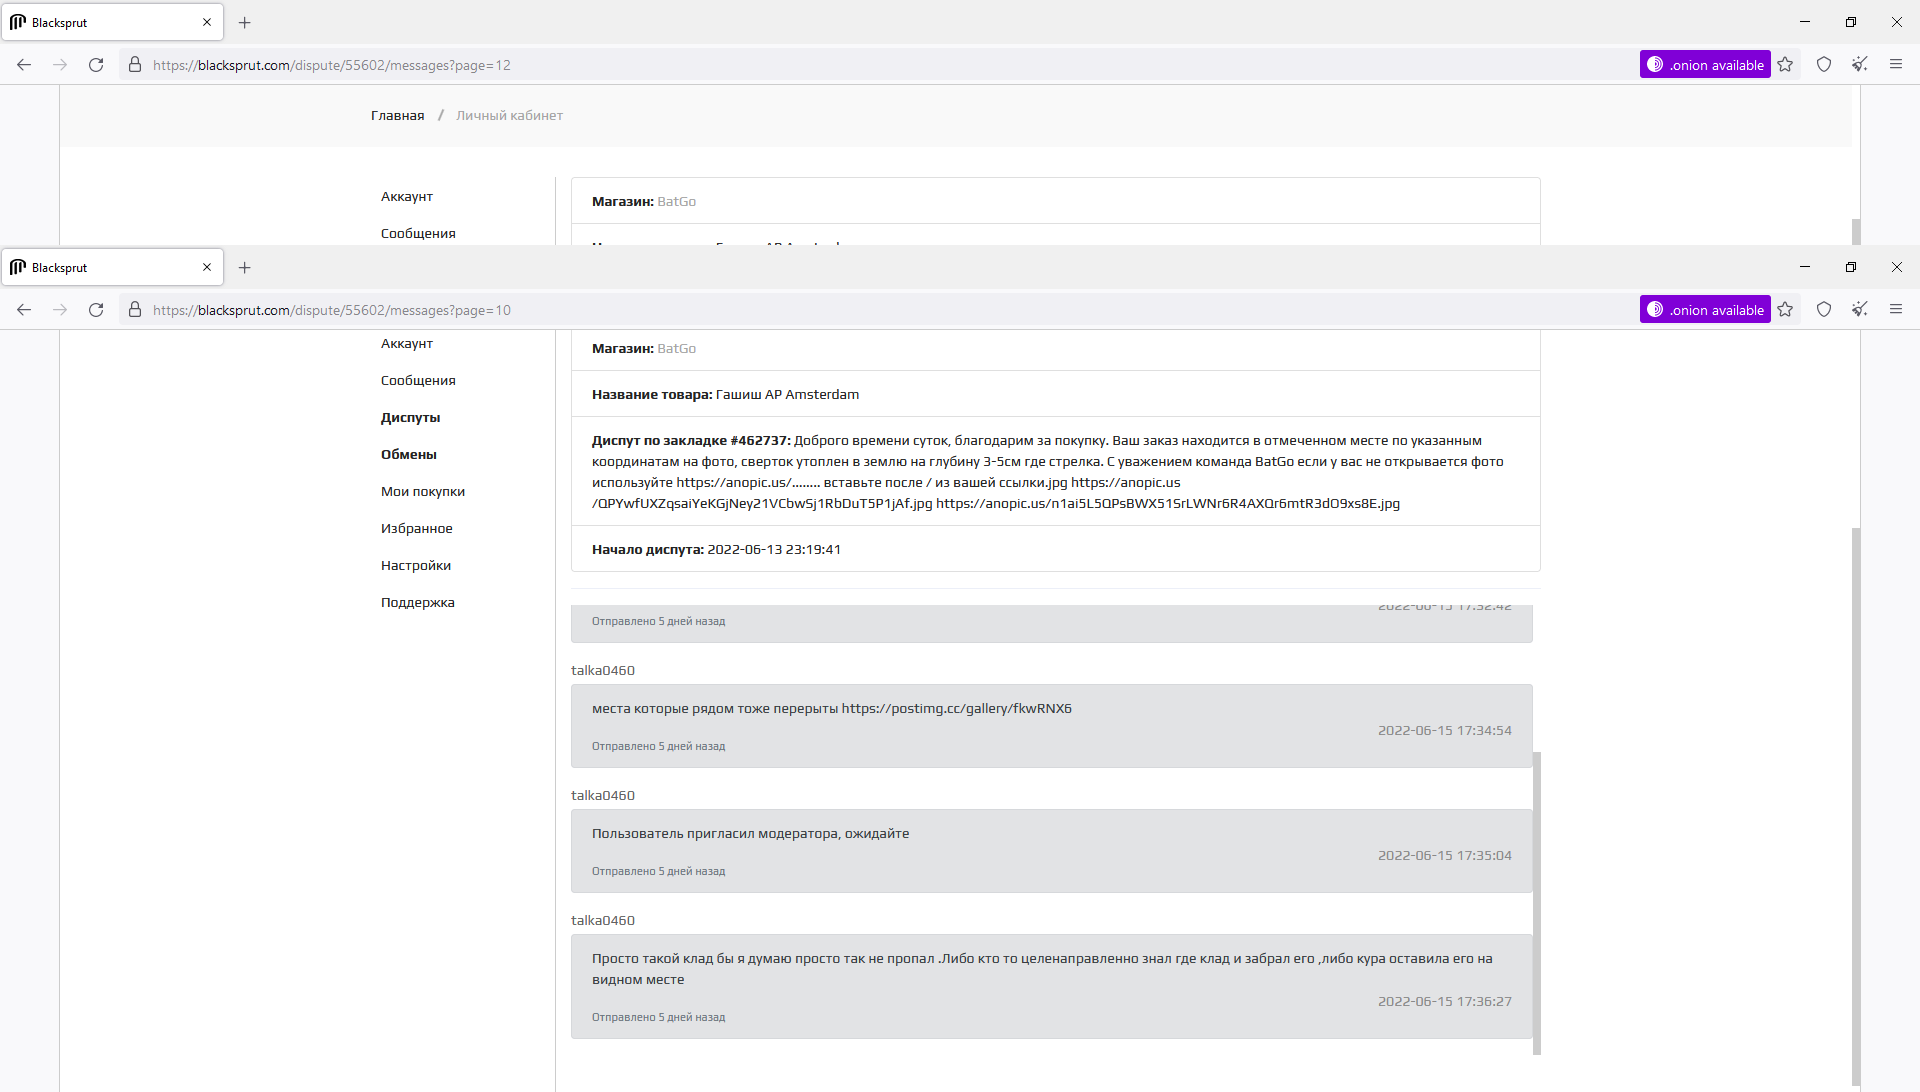Click Диспут по закладке #462737 label
Image resolution: width=1920 pixels, height=1092 pixels.
coord(690,440)
